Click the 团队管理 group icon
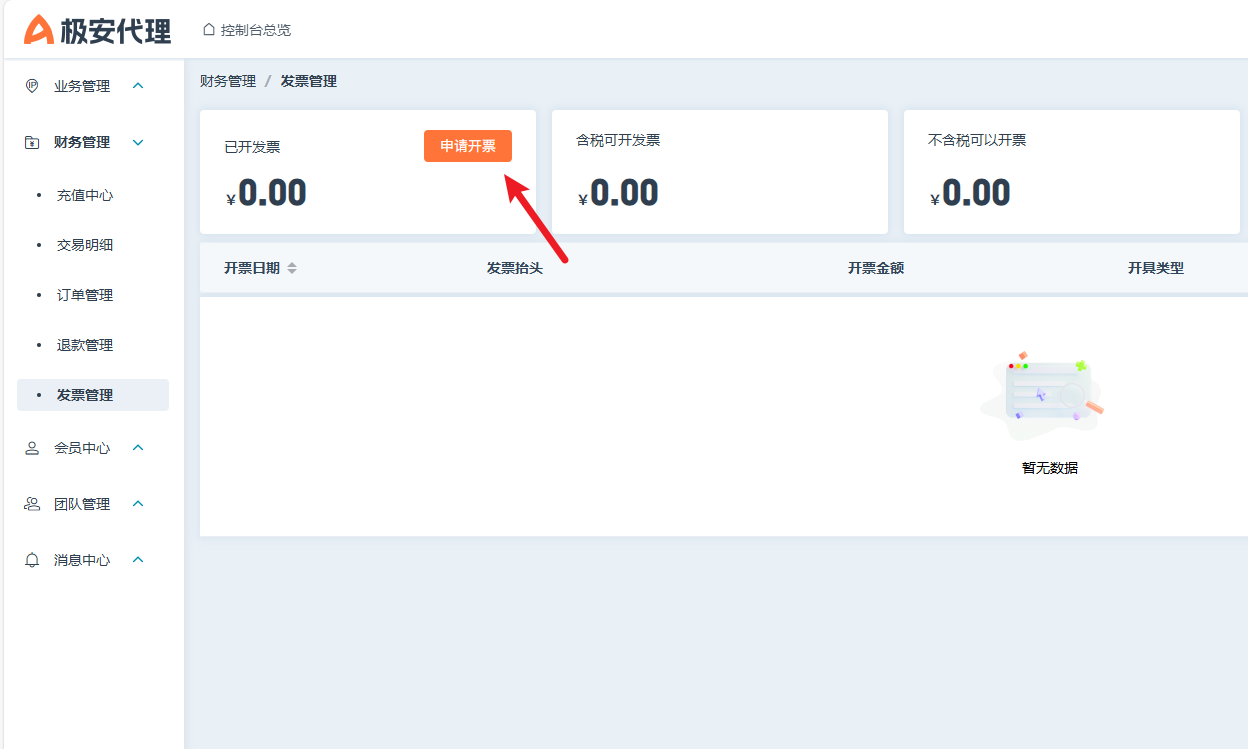 point(32,504)
